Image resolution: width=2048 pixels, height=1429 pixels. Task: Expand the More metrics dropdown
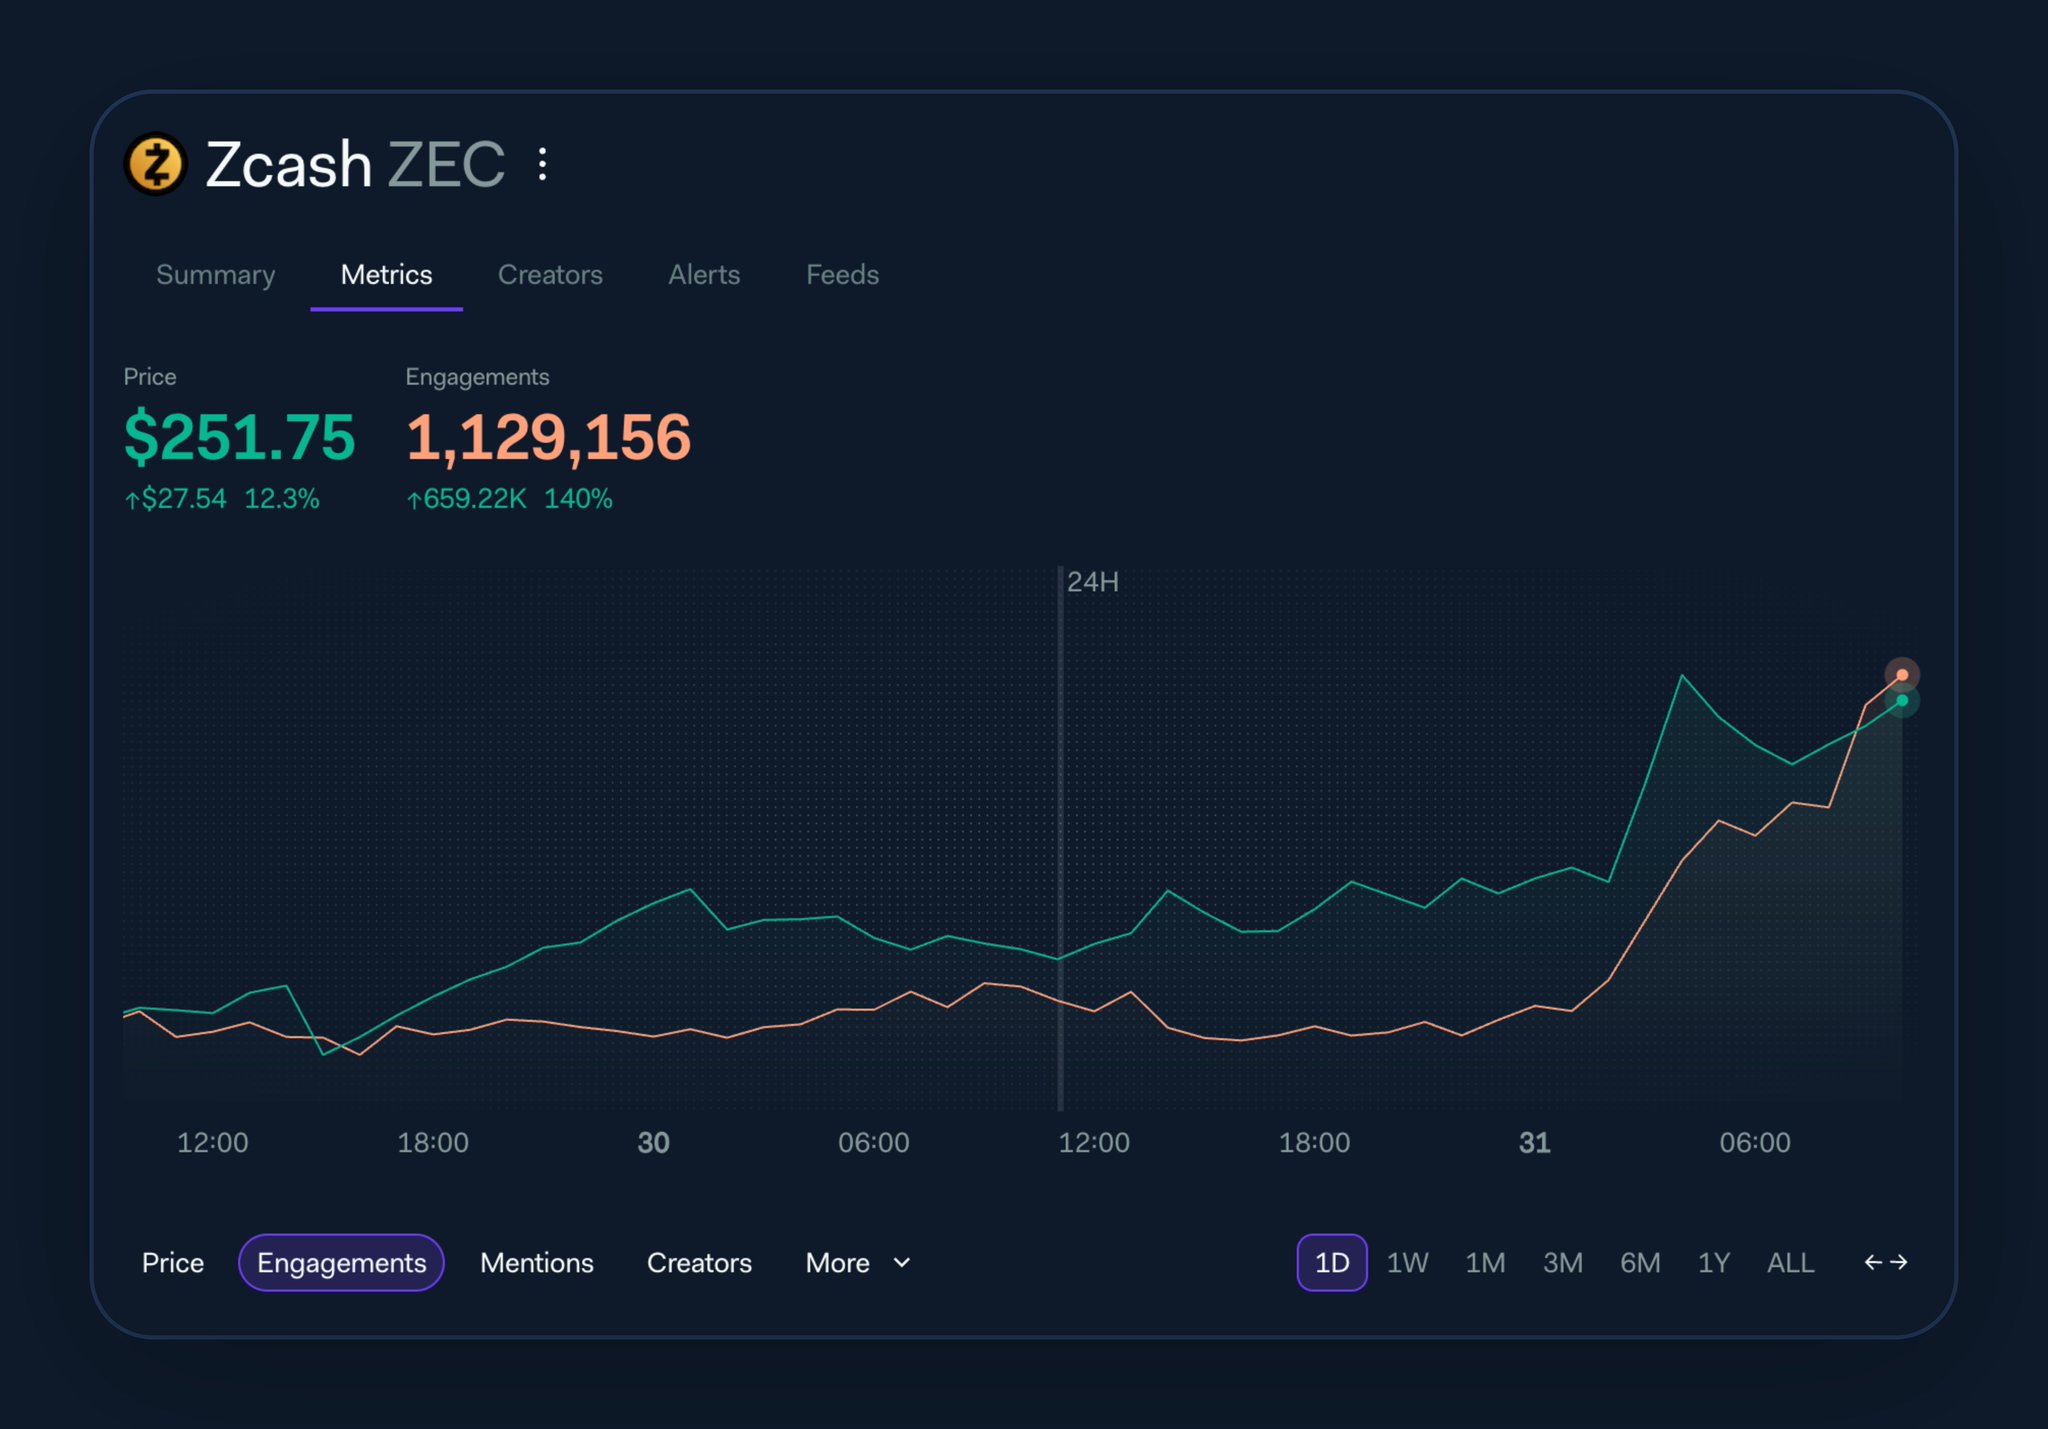tap(858, 1263)
